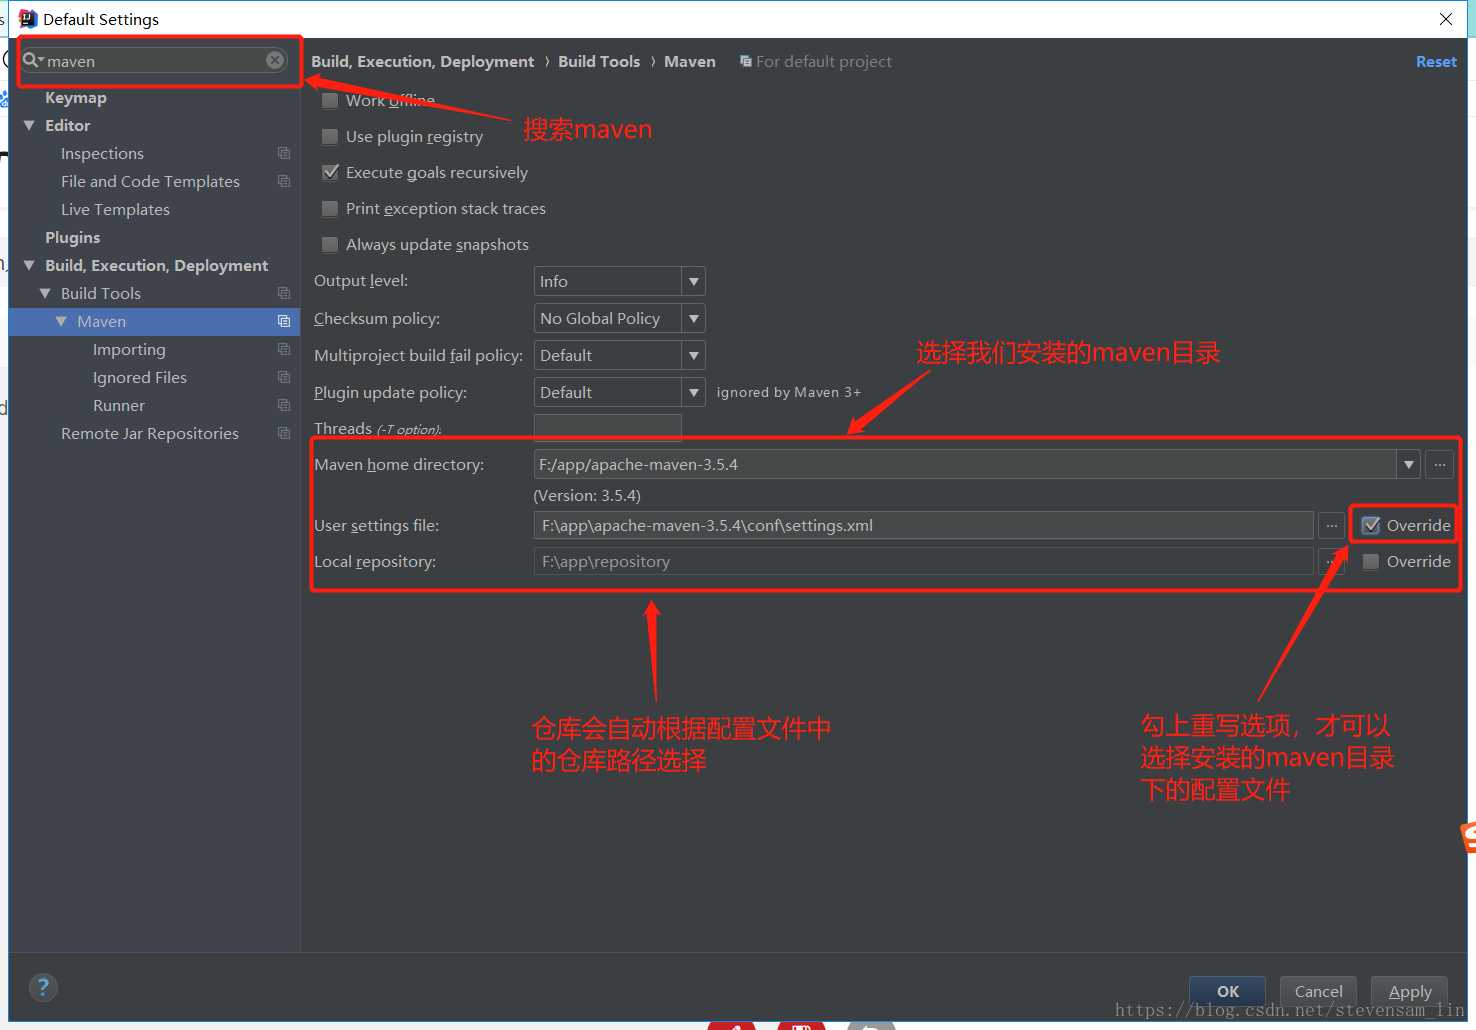
Task: Click the search magnifier icon
Action: [32, 60]
